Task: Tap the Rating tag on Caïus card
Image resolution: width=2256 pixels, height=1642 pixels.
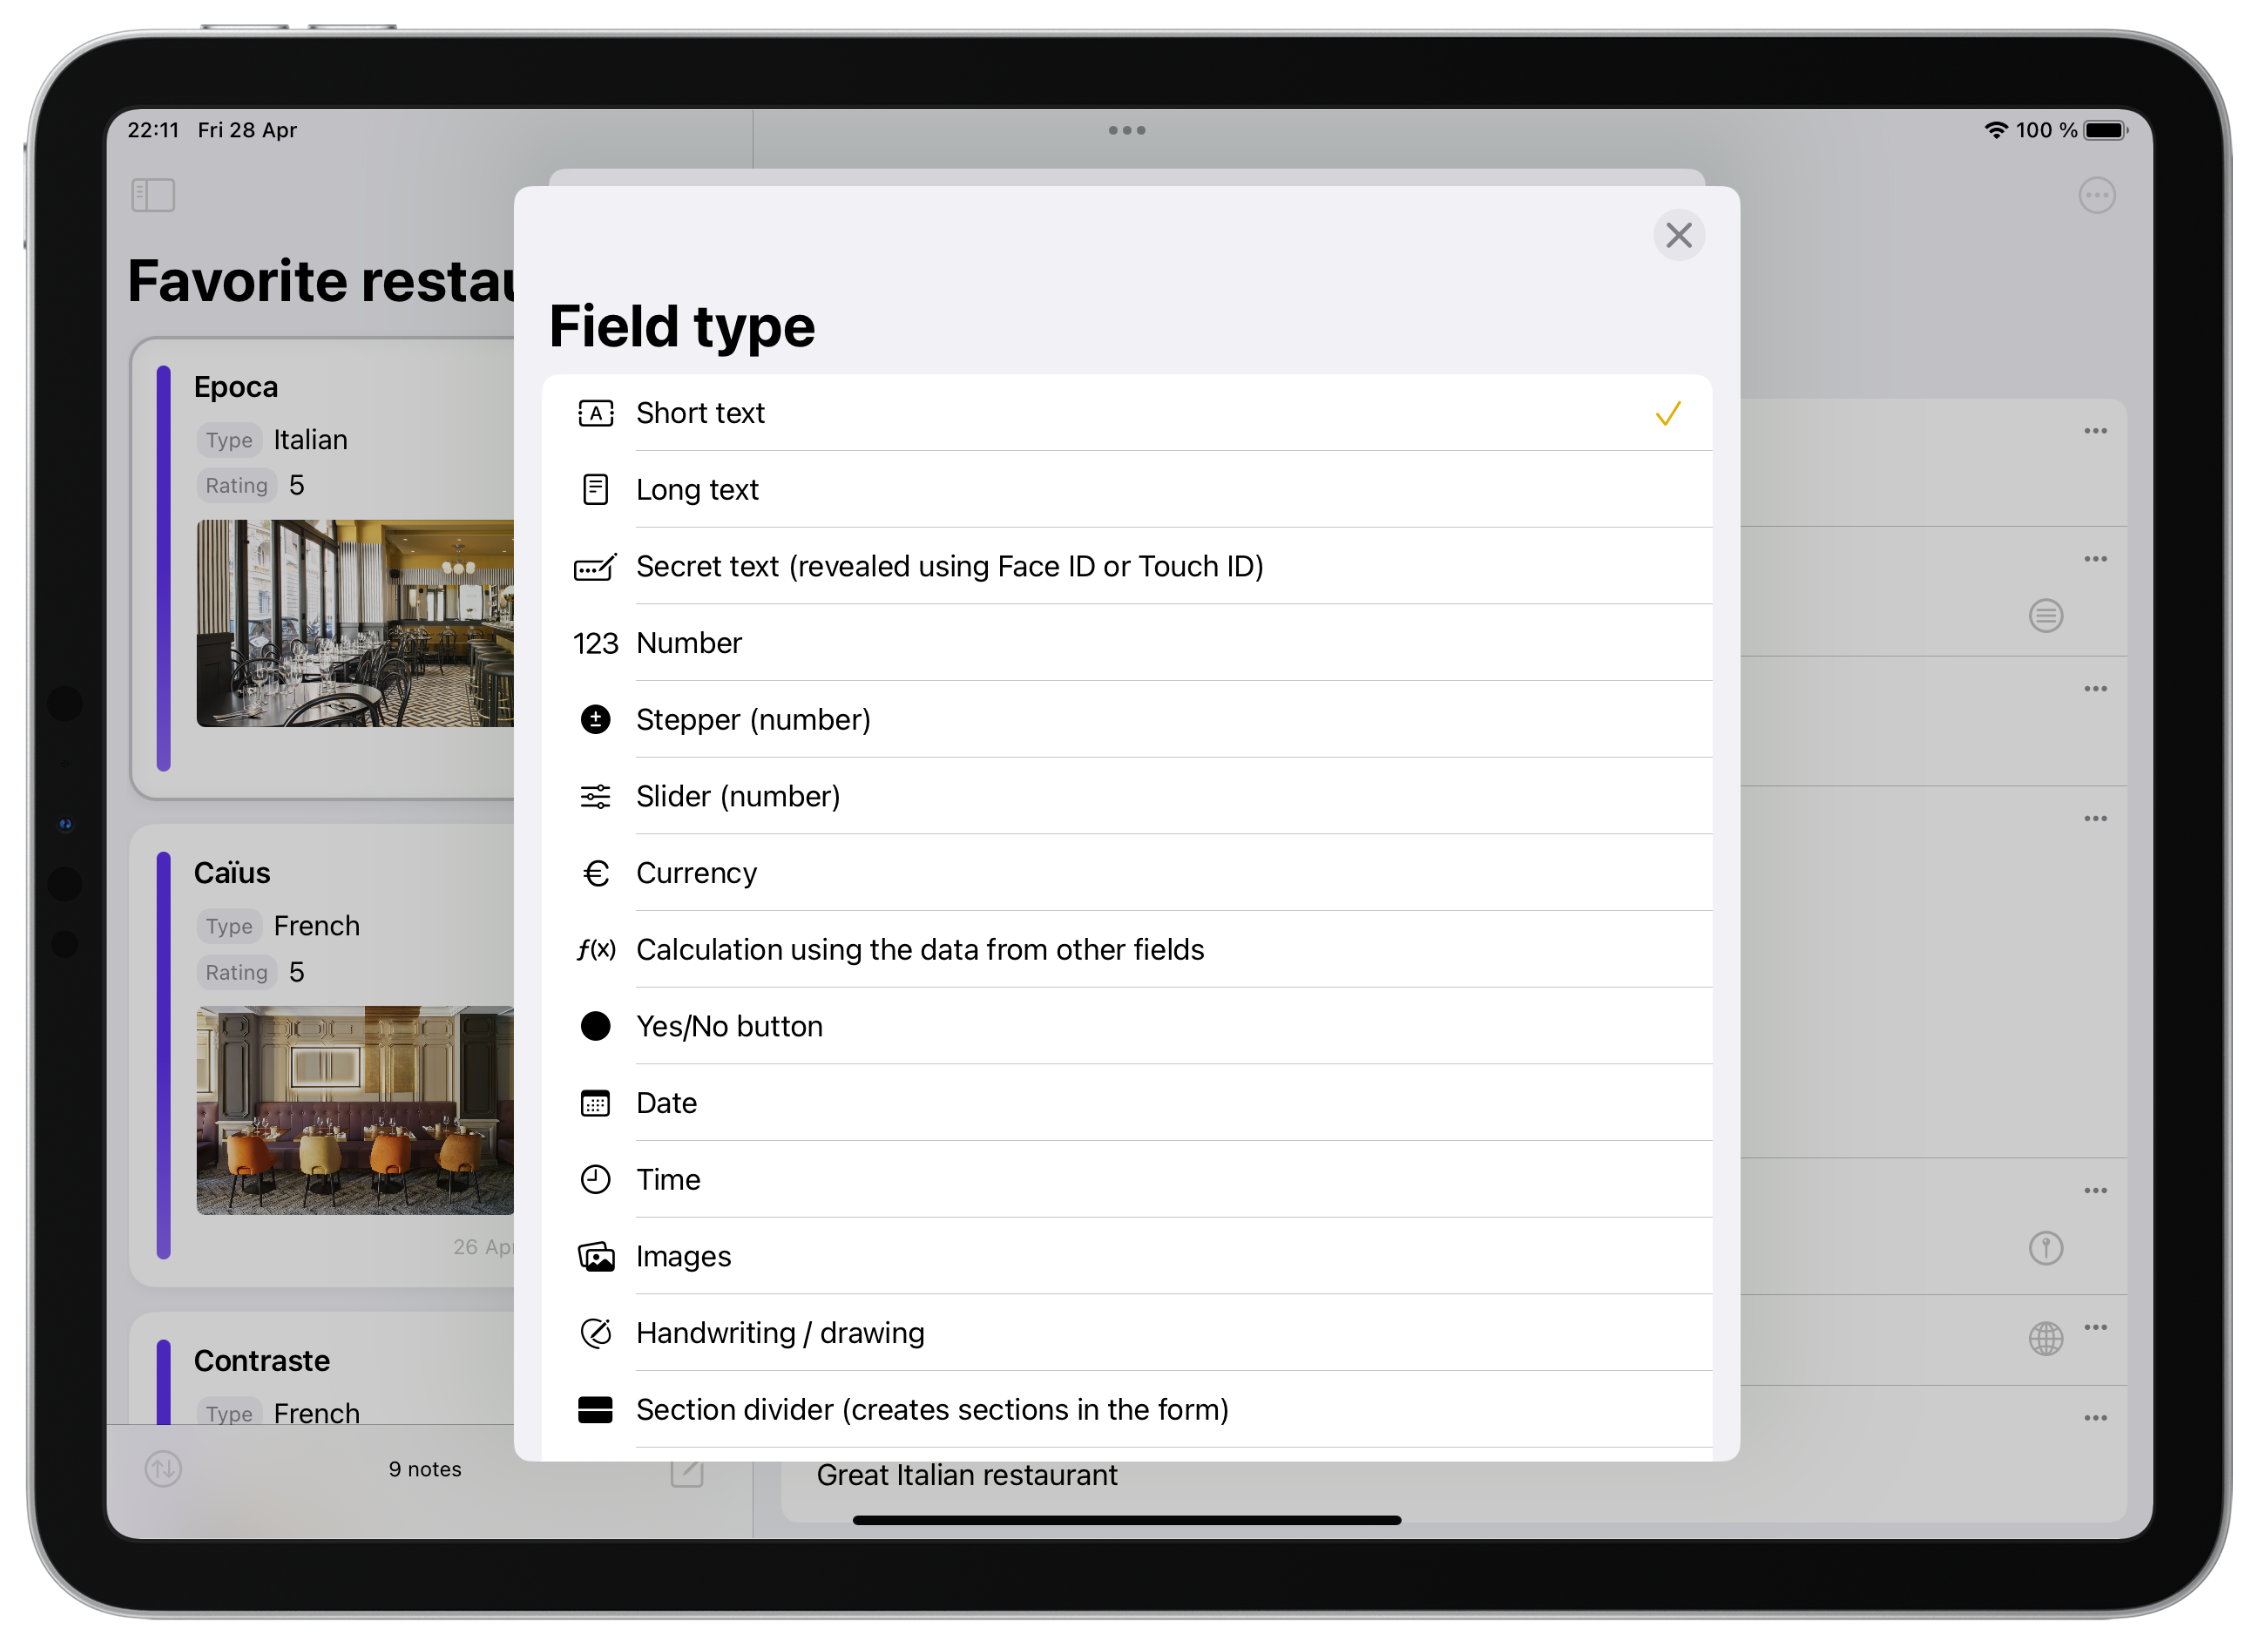Action: 237,972
